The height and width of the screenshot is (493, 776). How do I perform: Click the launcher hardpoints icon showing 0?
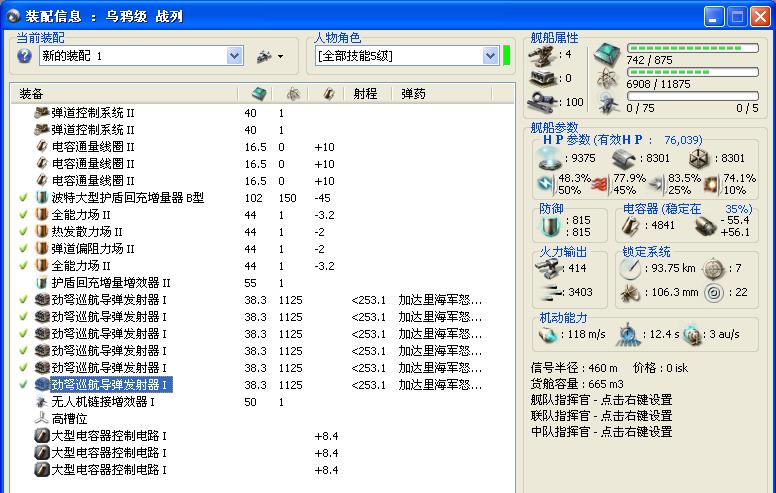[544, 78]
